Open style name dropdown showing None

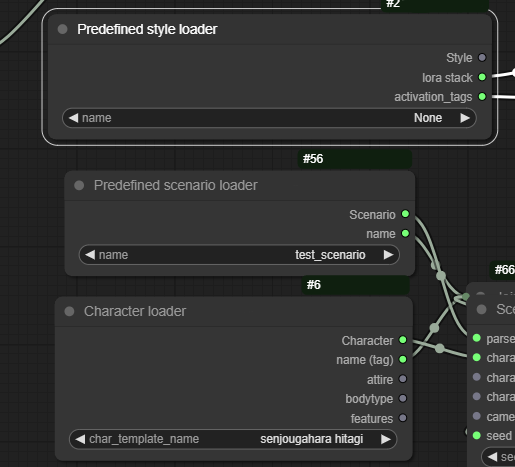(x=269, y=118)
